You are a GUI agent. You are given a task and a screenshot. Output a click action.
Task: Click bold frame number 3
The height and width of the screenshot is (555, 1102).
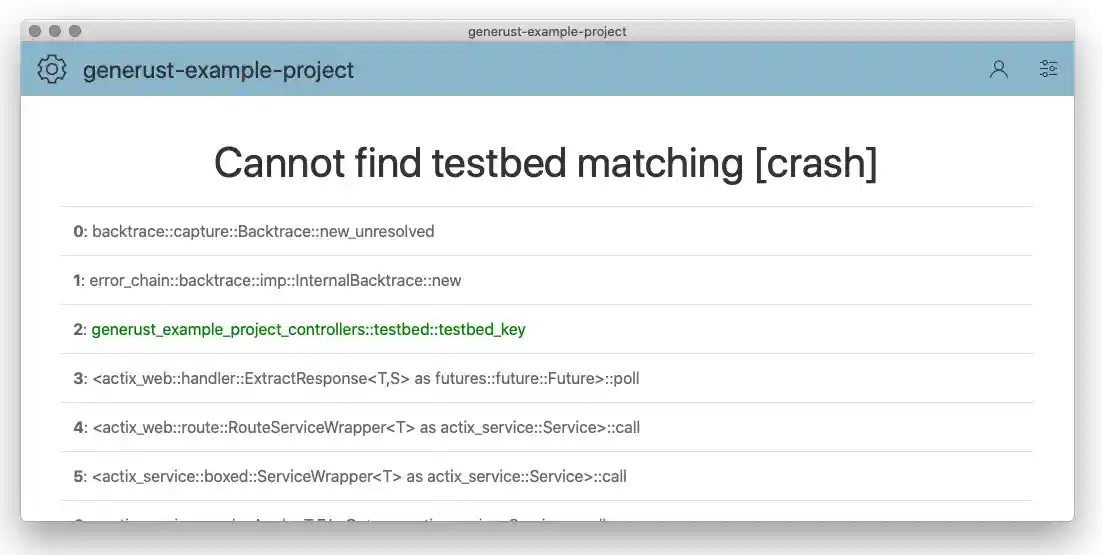click(78, 379)
